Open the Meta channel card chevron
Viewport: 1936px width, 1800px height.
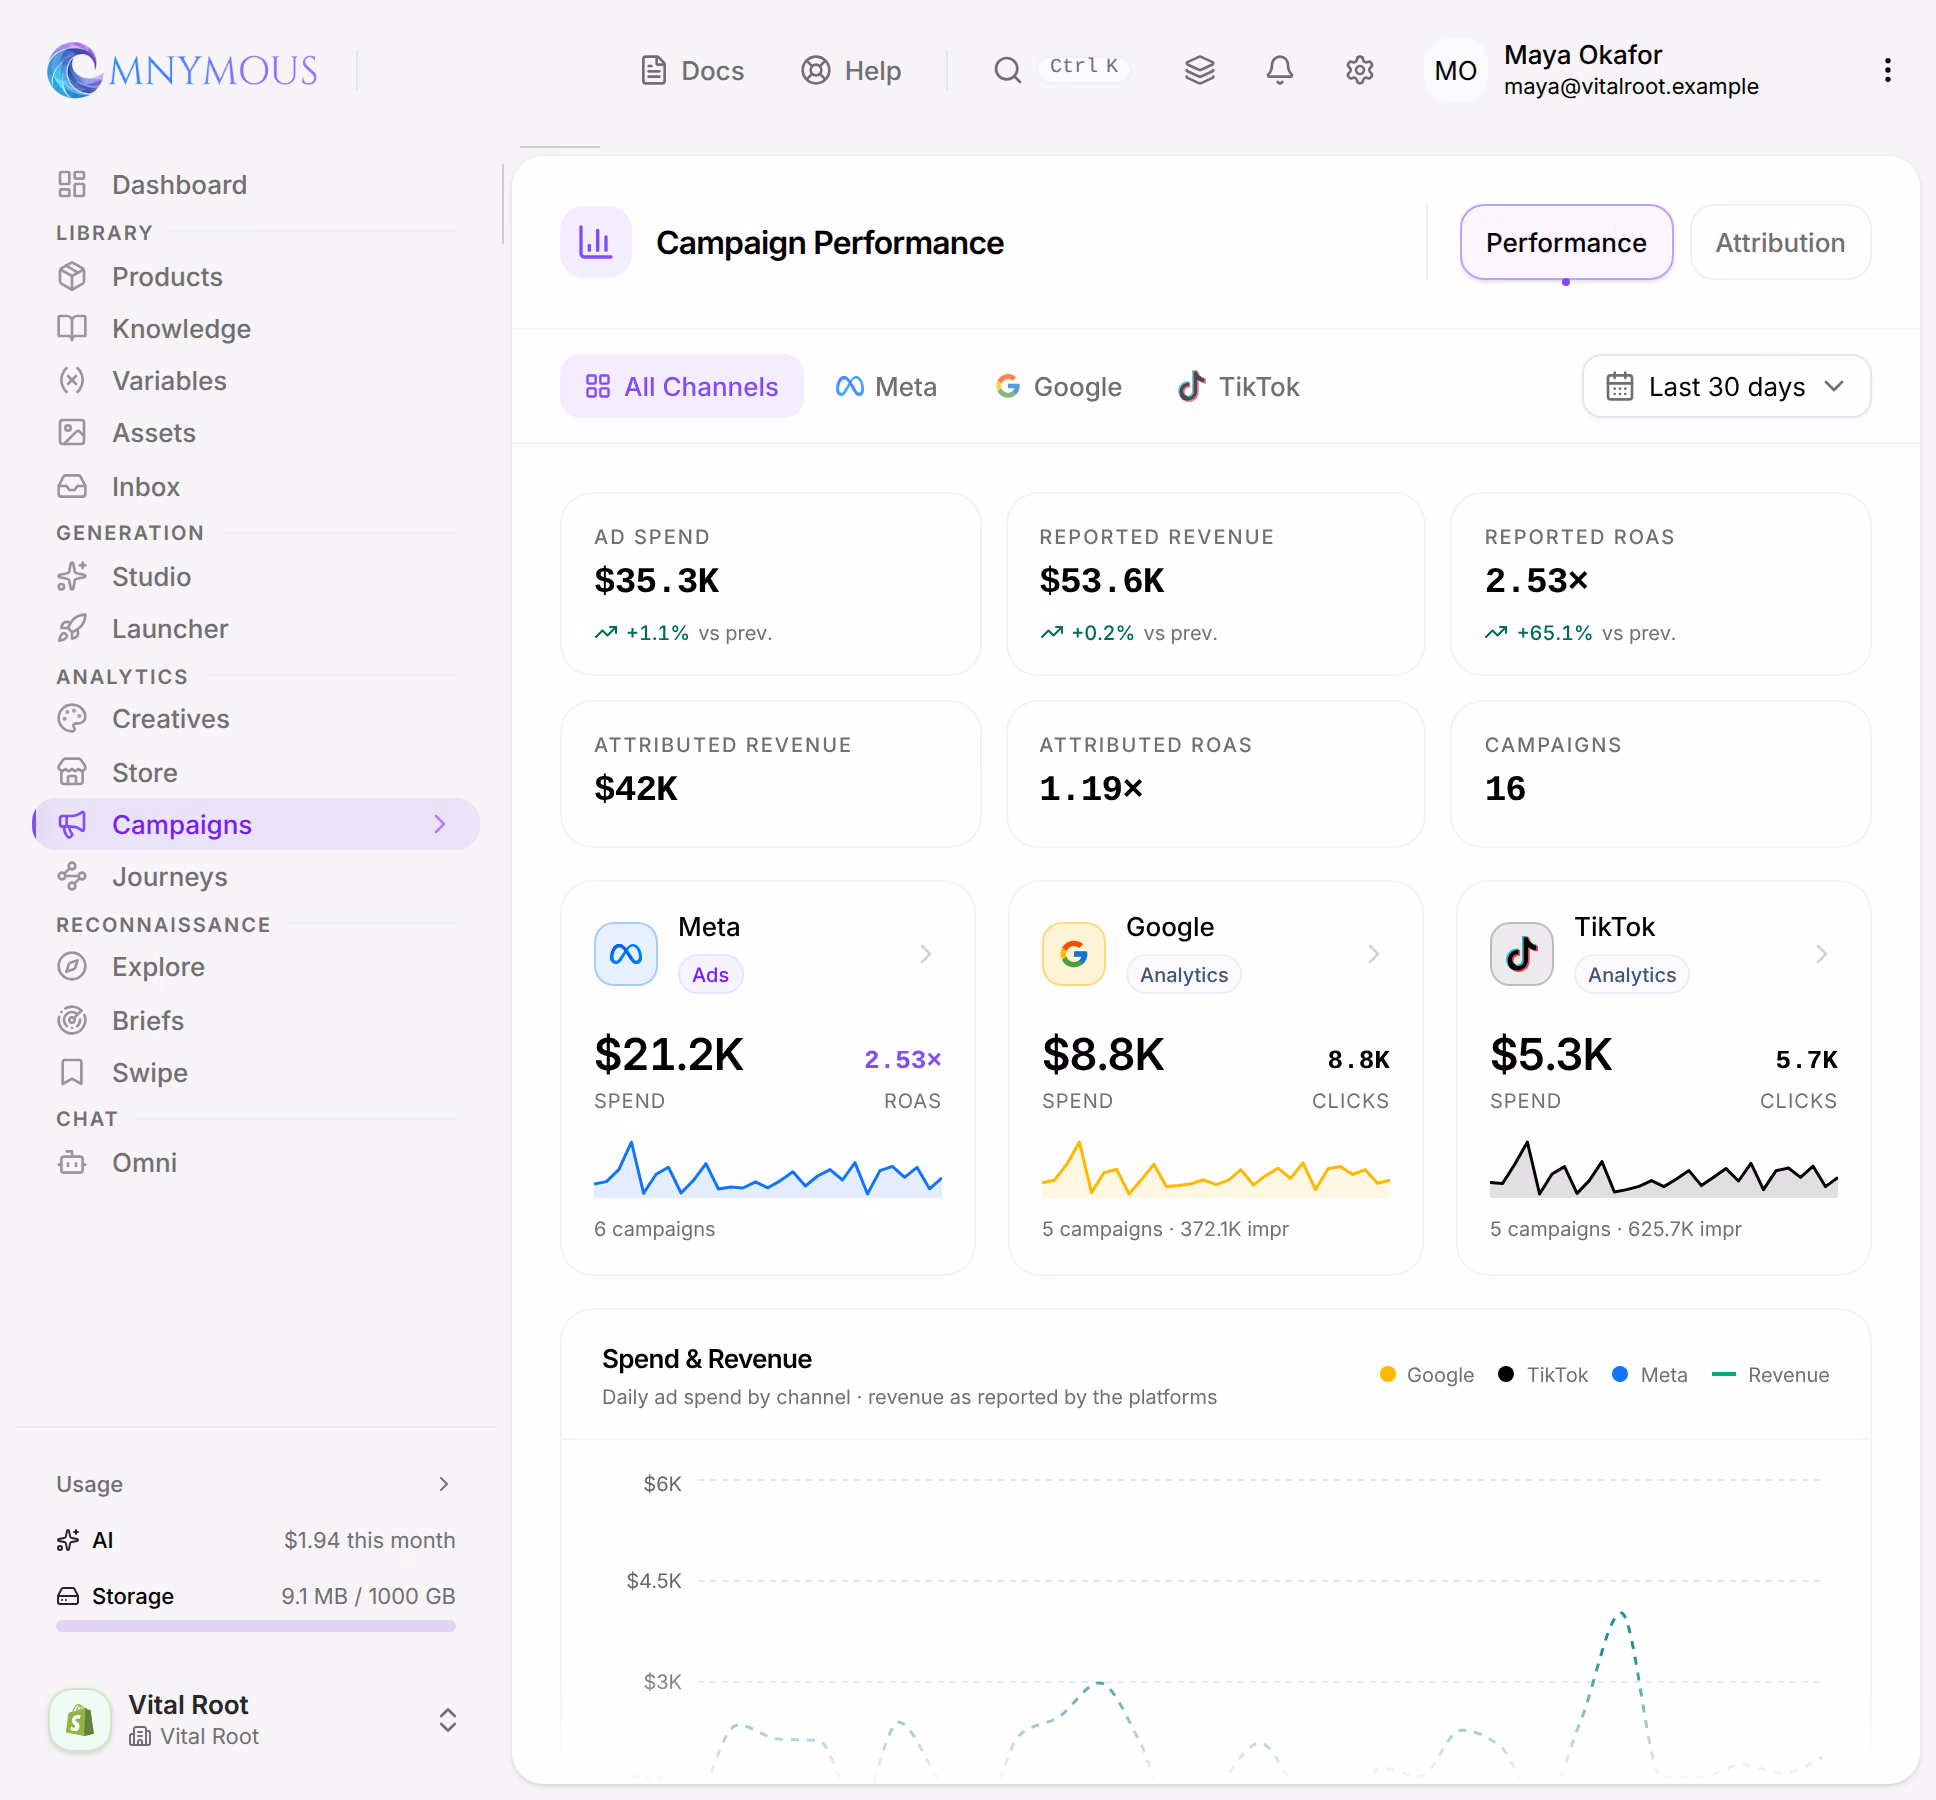(926, 954)
